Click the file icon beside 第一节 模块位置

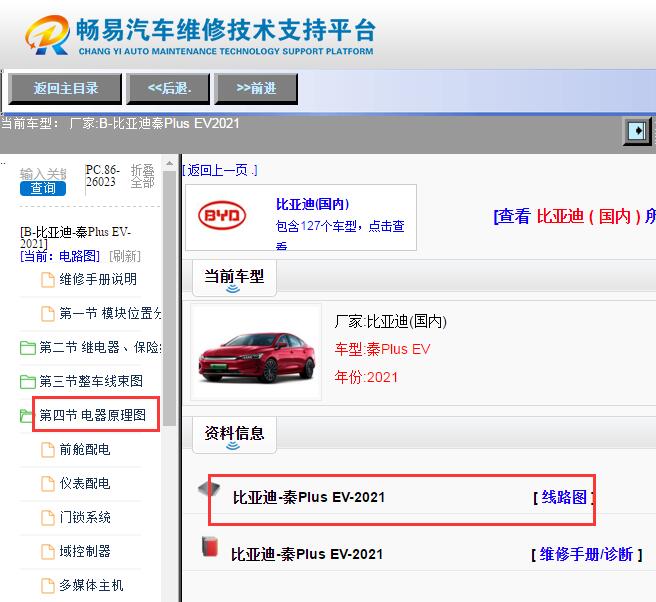click(48, 314)
